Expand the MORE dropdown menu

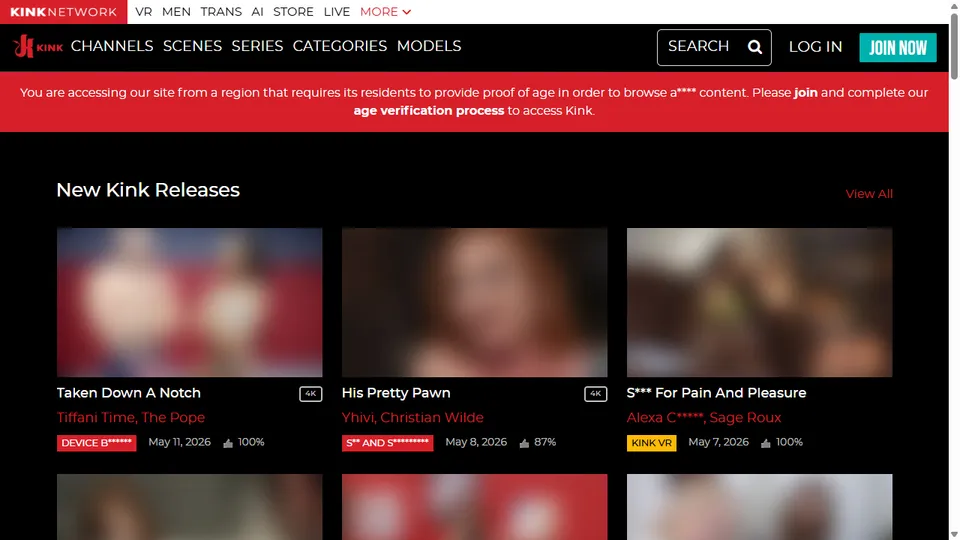[x=385, y=12]
